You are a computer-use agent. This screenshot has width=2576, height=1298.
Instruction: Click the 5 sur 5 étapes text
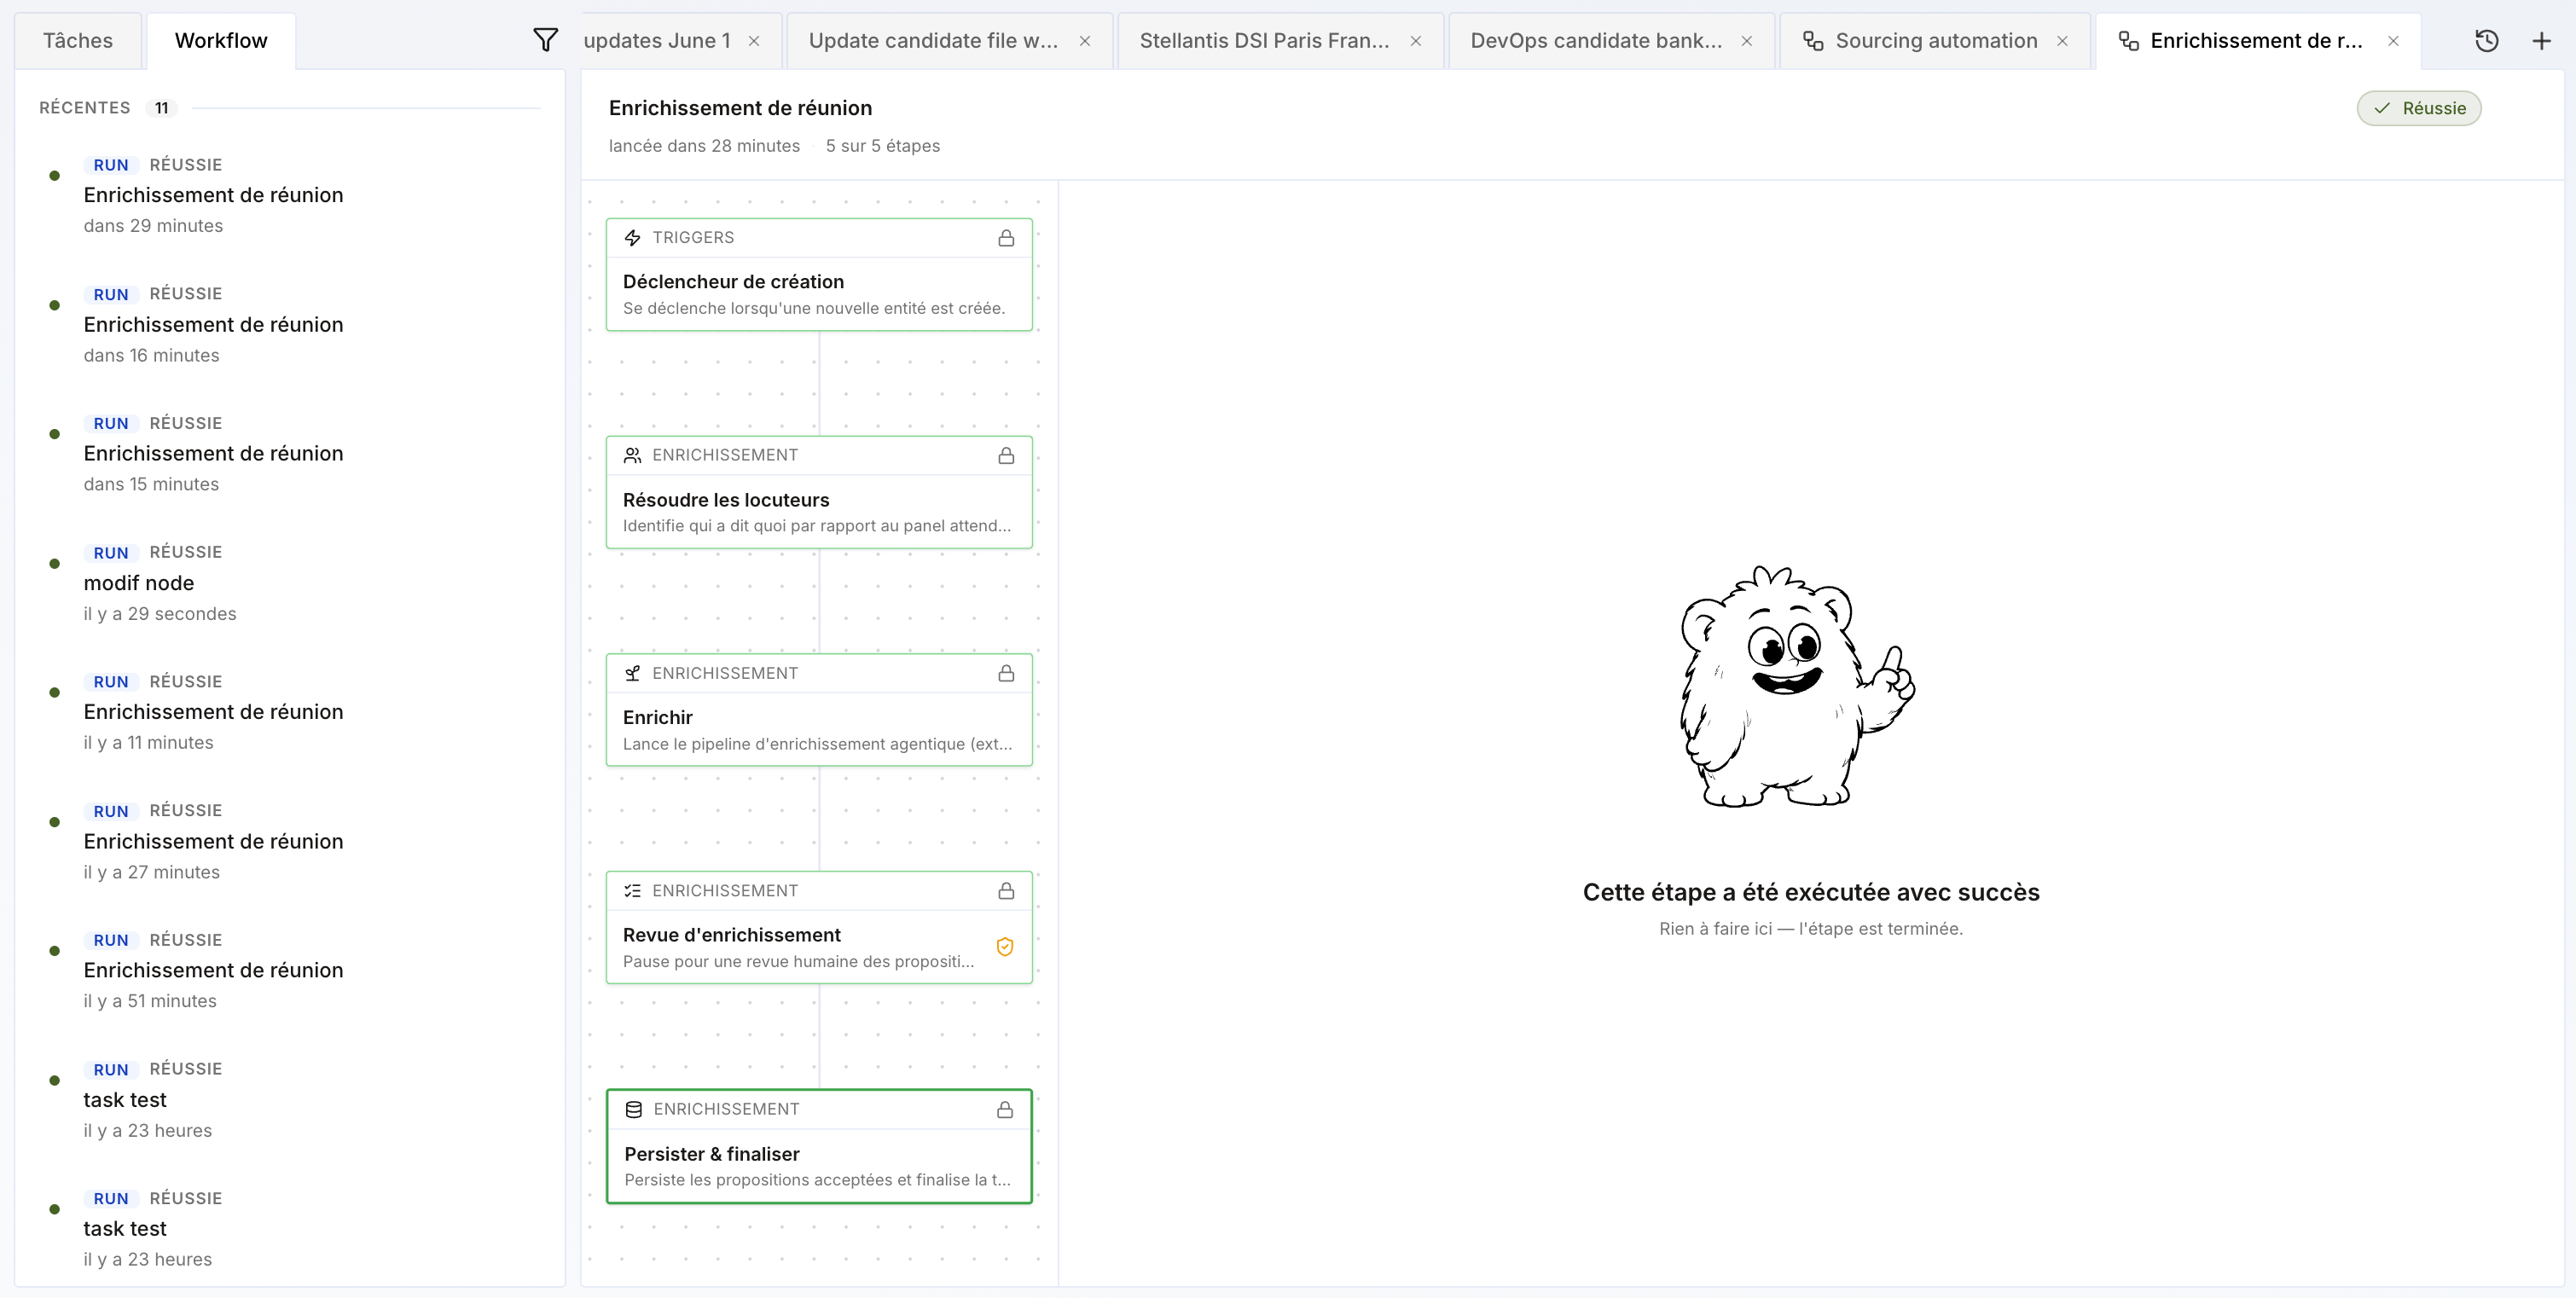point(883,146)
